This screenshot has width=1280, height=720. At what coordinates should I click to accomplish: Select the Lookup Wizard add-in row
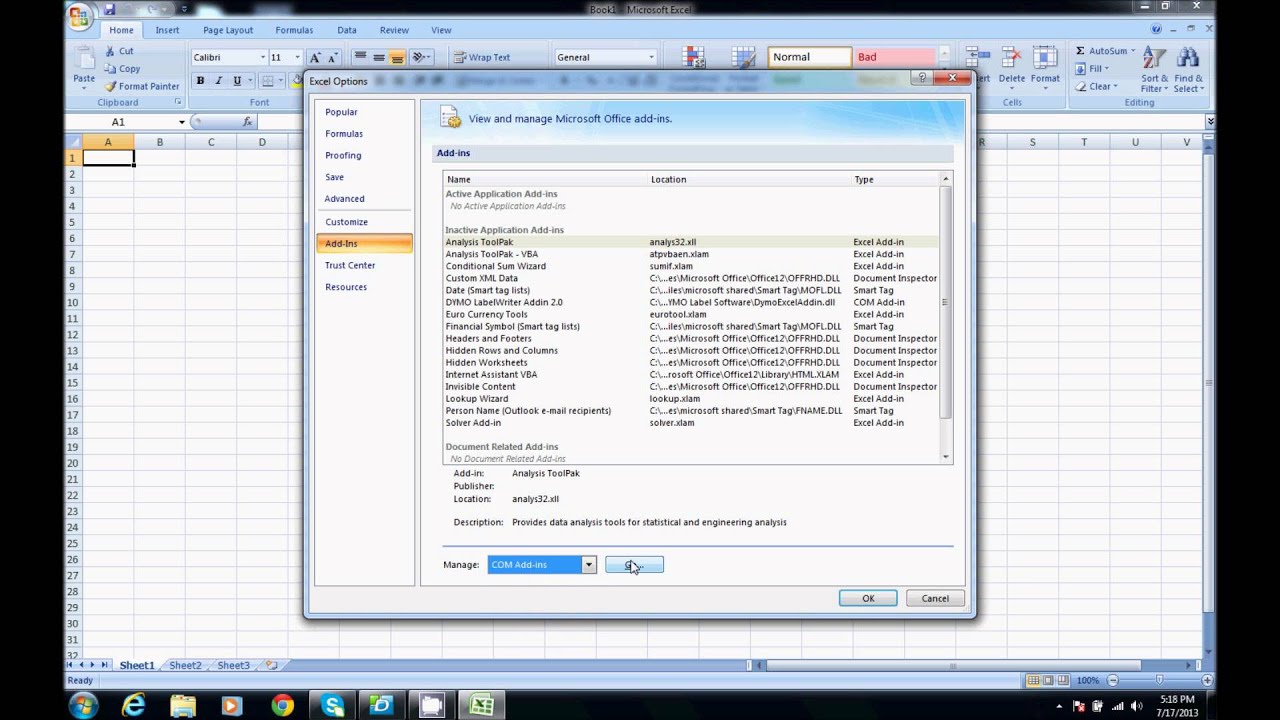click(x=691, y=398)
